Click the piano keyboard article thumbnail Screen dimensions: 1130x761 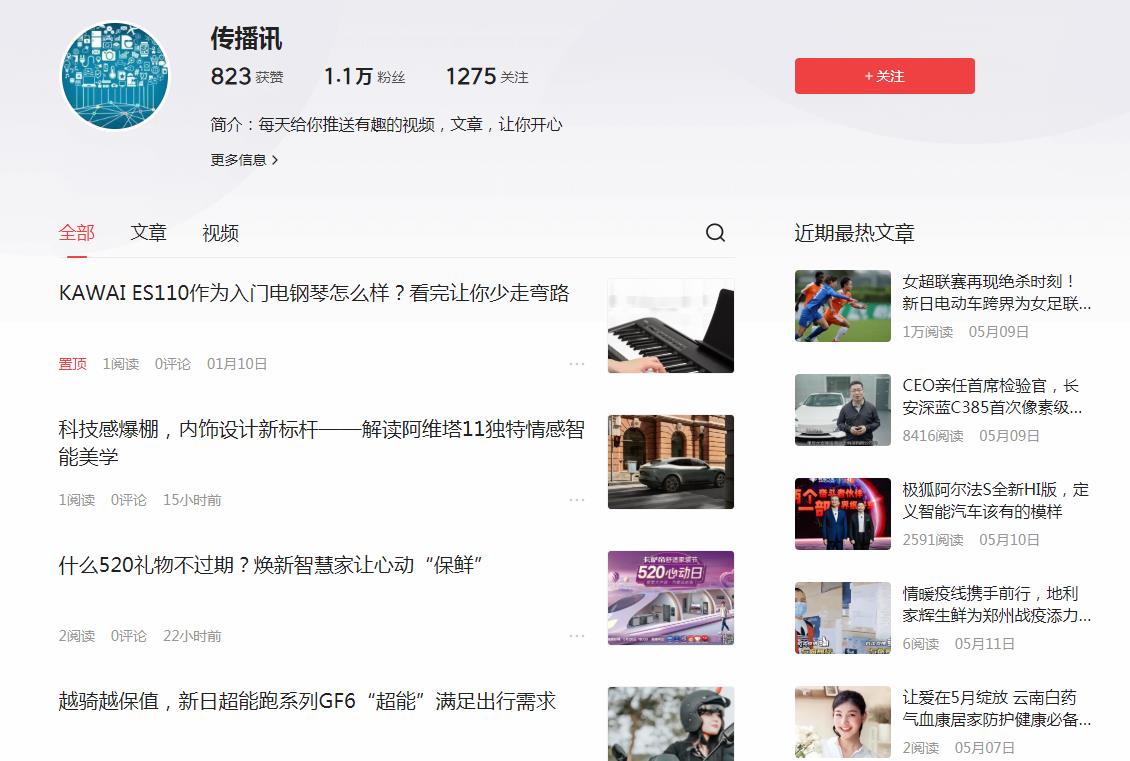pos(670,326)
